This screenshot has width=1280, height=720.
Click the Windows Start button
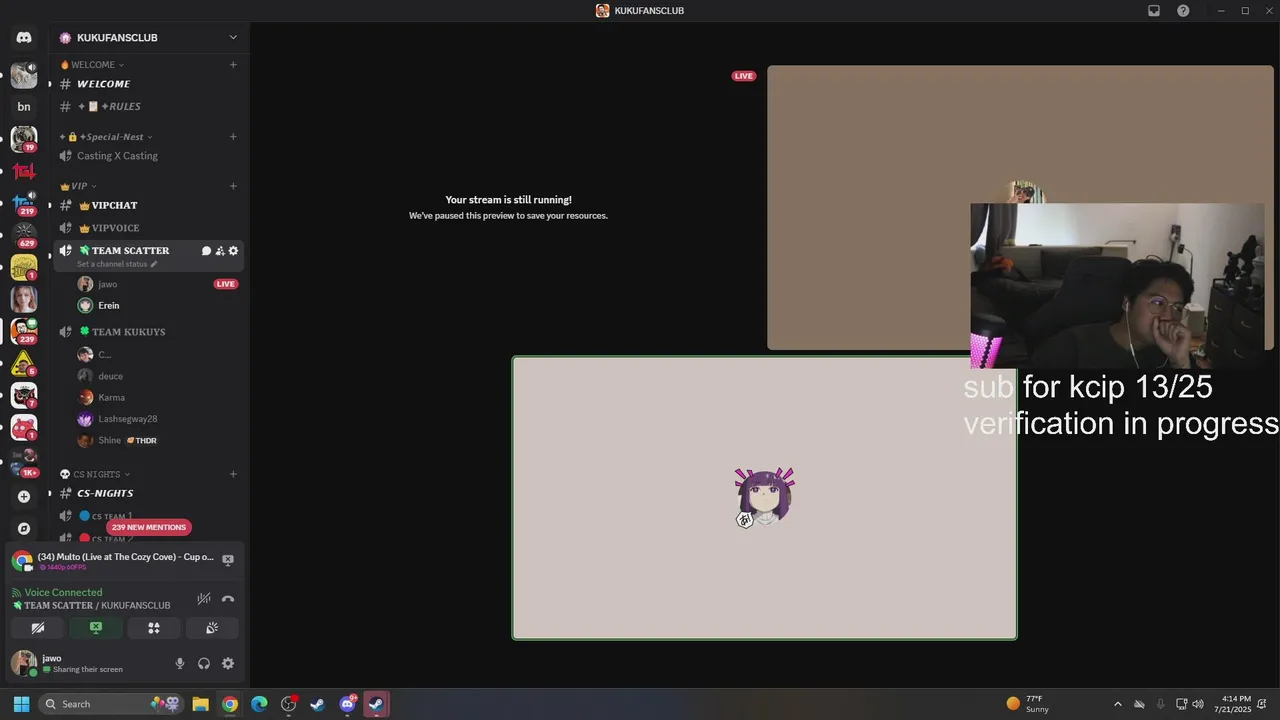point(21,704)
